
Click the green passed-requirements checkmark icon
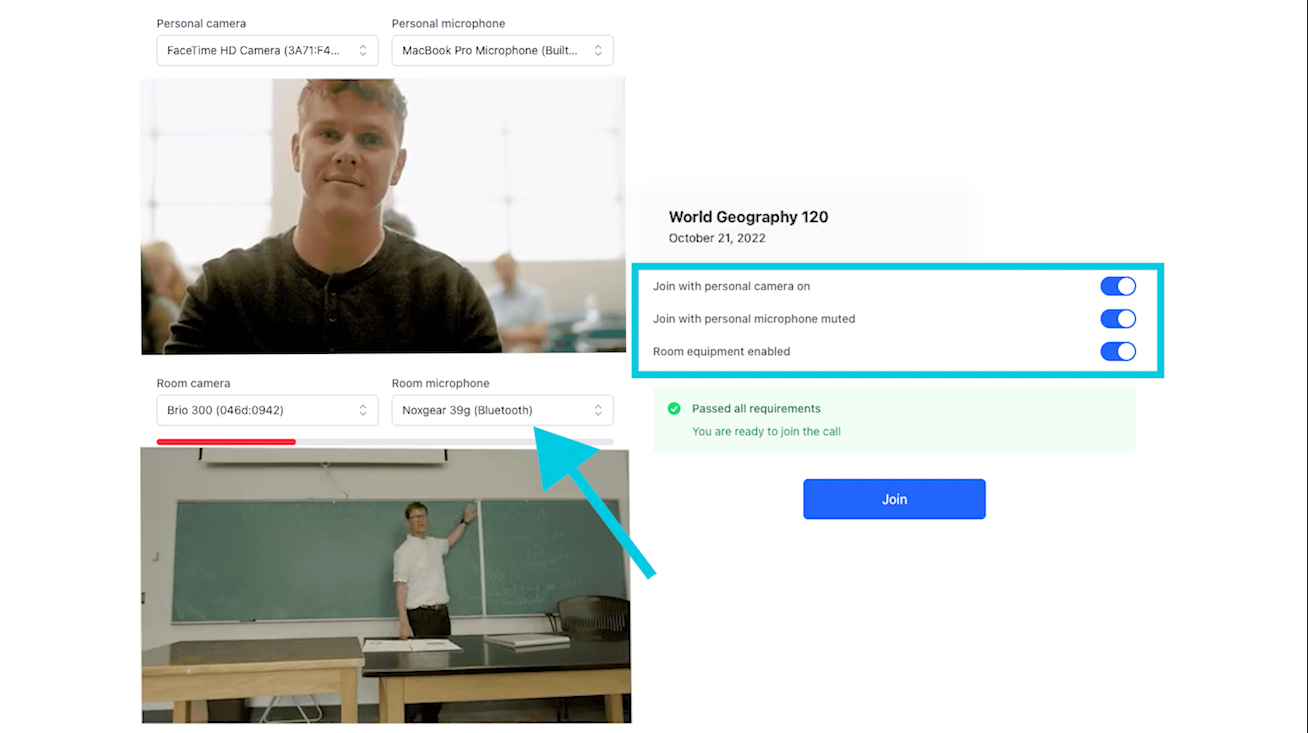coord(674,409)
